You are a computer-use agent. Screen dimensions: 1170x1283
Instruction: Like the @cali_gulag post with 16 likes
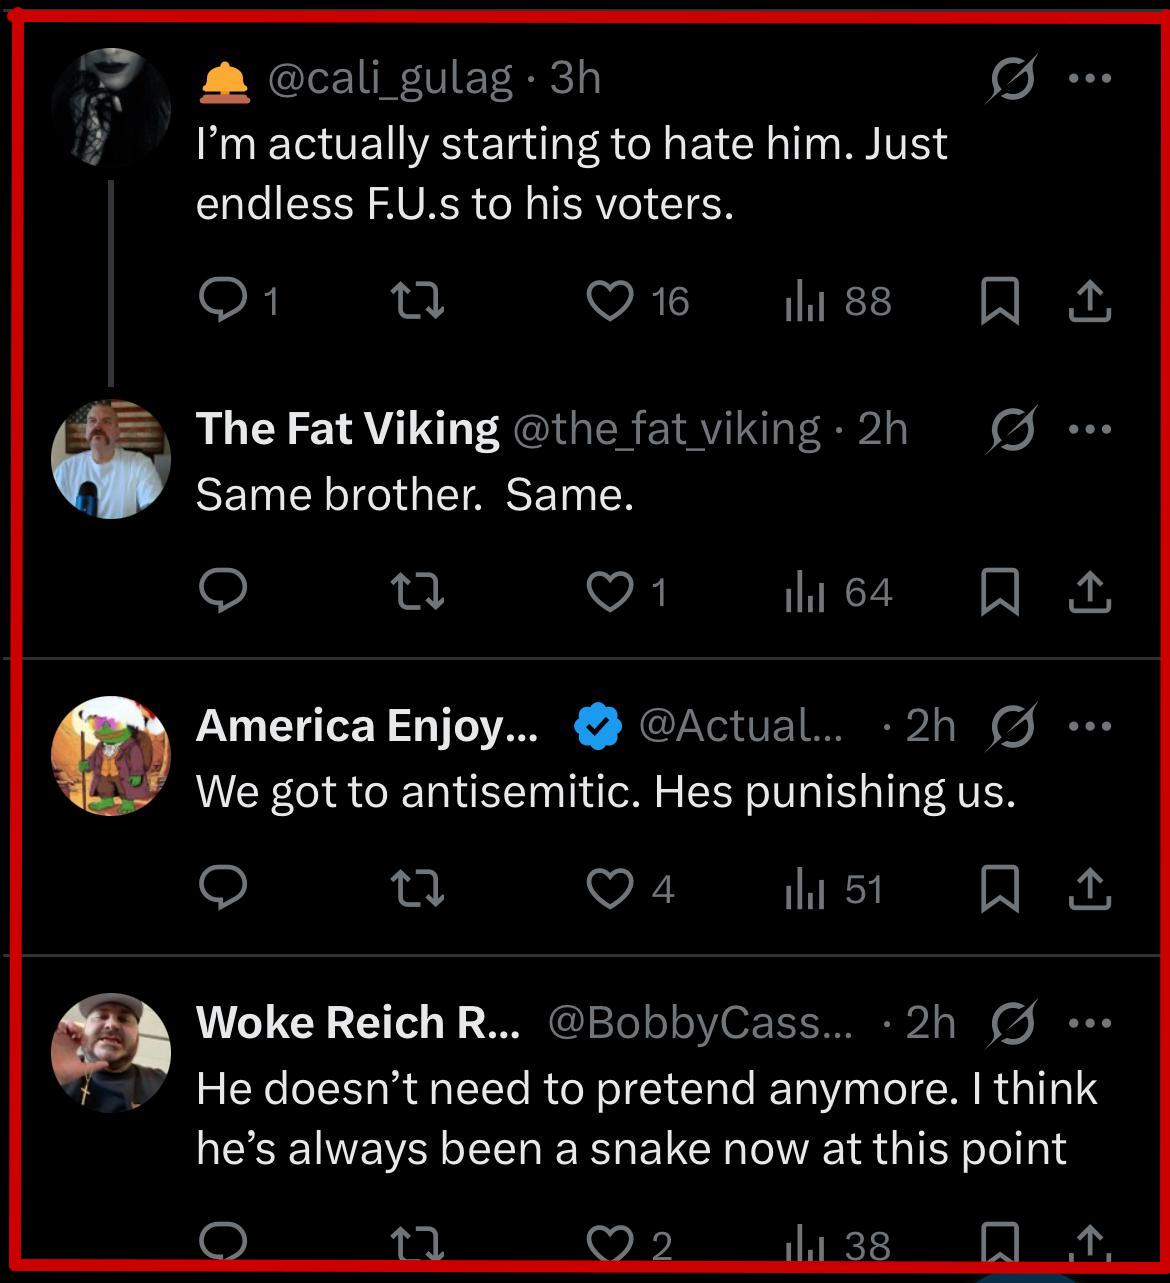(x=610, y=301)
